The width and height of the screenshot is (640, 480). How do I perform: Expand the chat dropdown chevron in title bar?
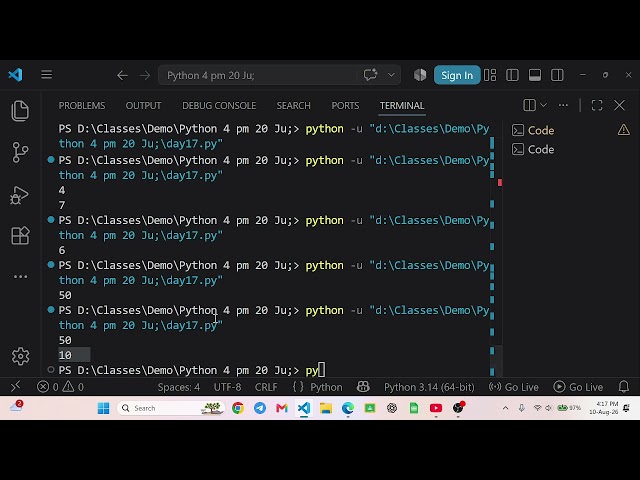pyautogui.click(x=391, y=75)
